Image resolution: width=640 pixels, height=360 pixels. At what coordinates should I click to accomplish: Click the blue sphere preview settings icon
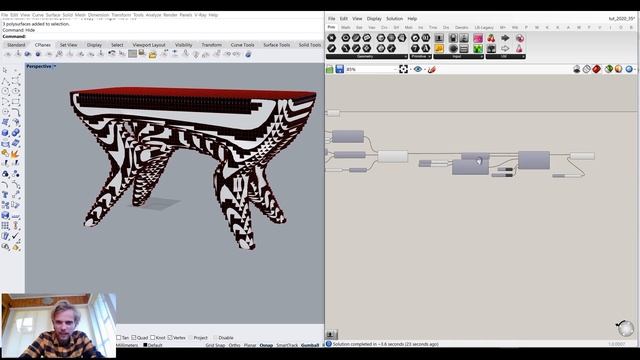pos(629,69)
